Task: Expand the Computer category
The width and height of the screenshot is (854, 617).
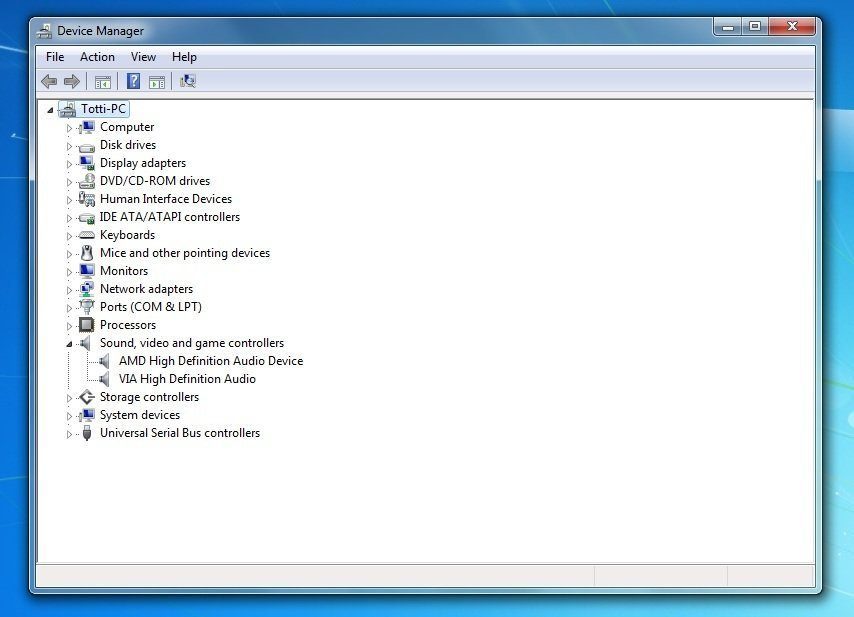Action: pyautogui.click(x=69, y=128)
